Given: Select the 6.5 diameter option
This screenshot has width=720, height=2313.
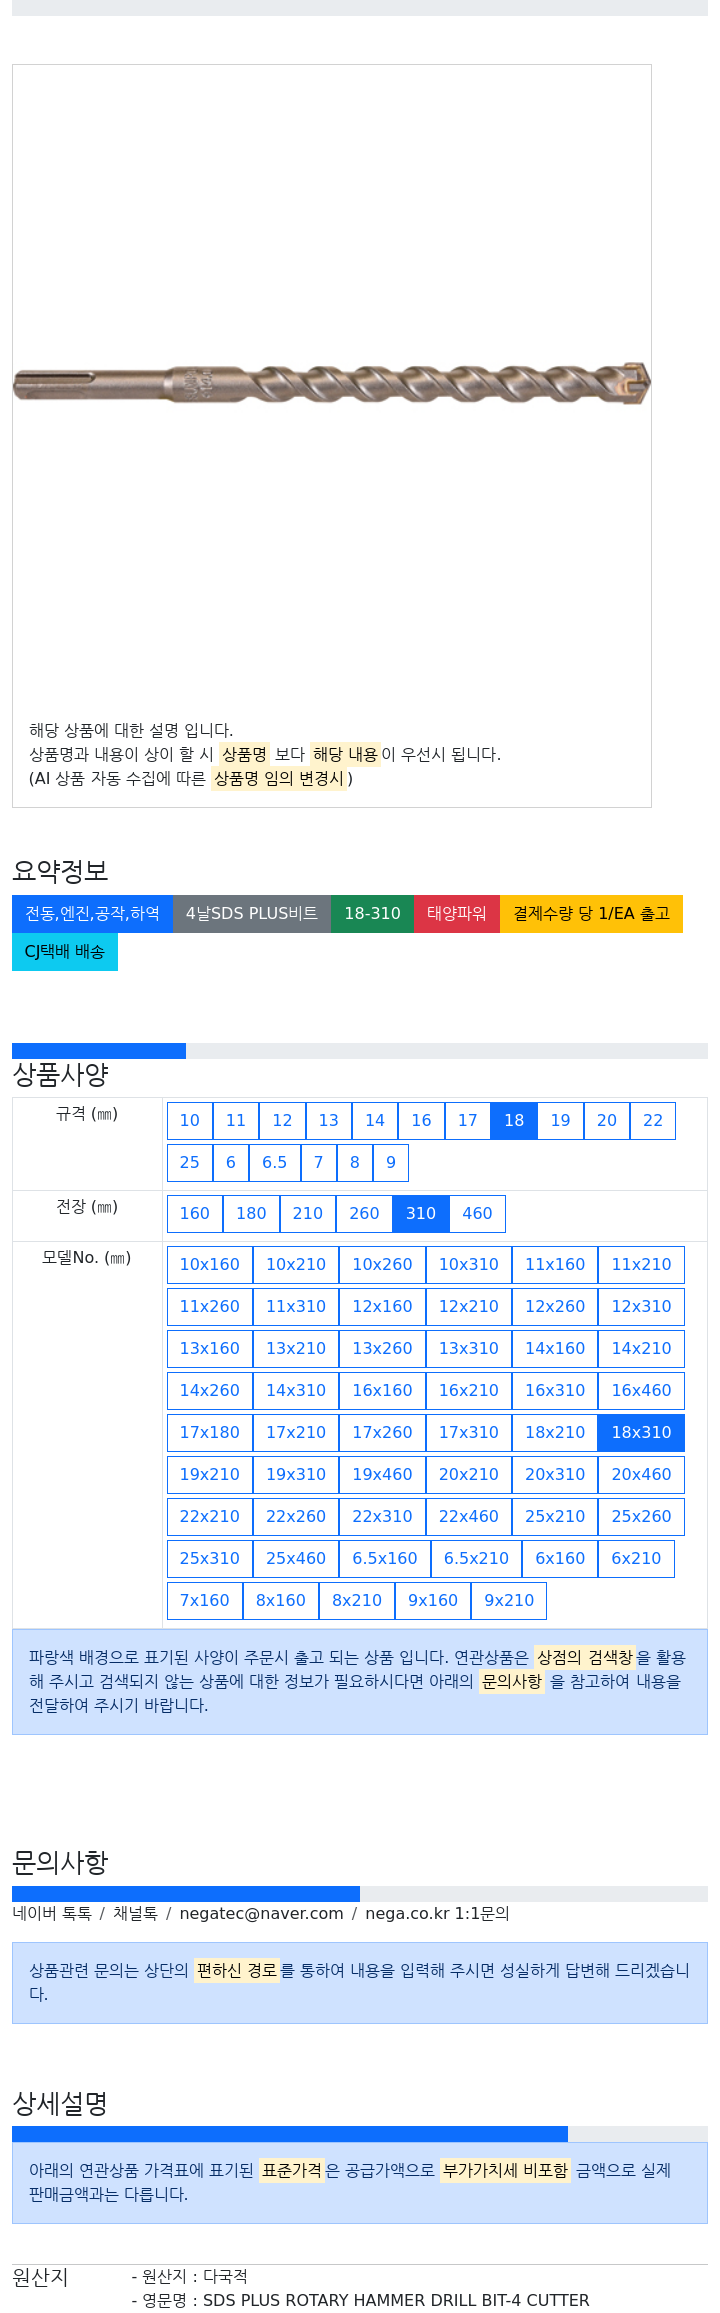Looking at the screenshot, I should pyautogui.click(x=275, y=1163).
